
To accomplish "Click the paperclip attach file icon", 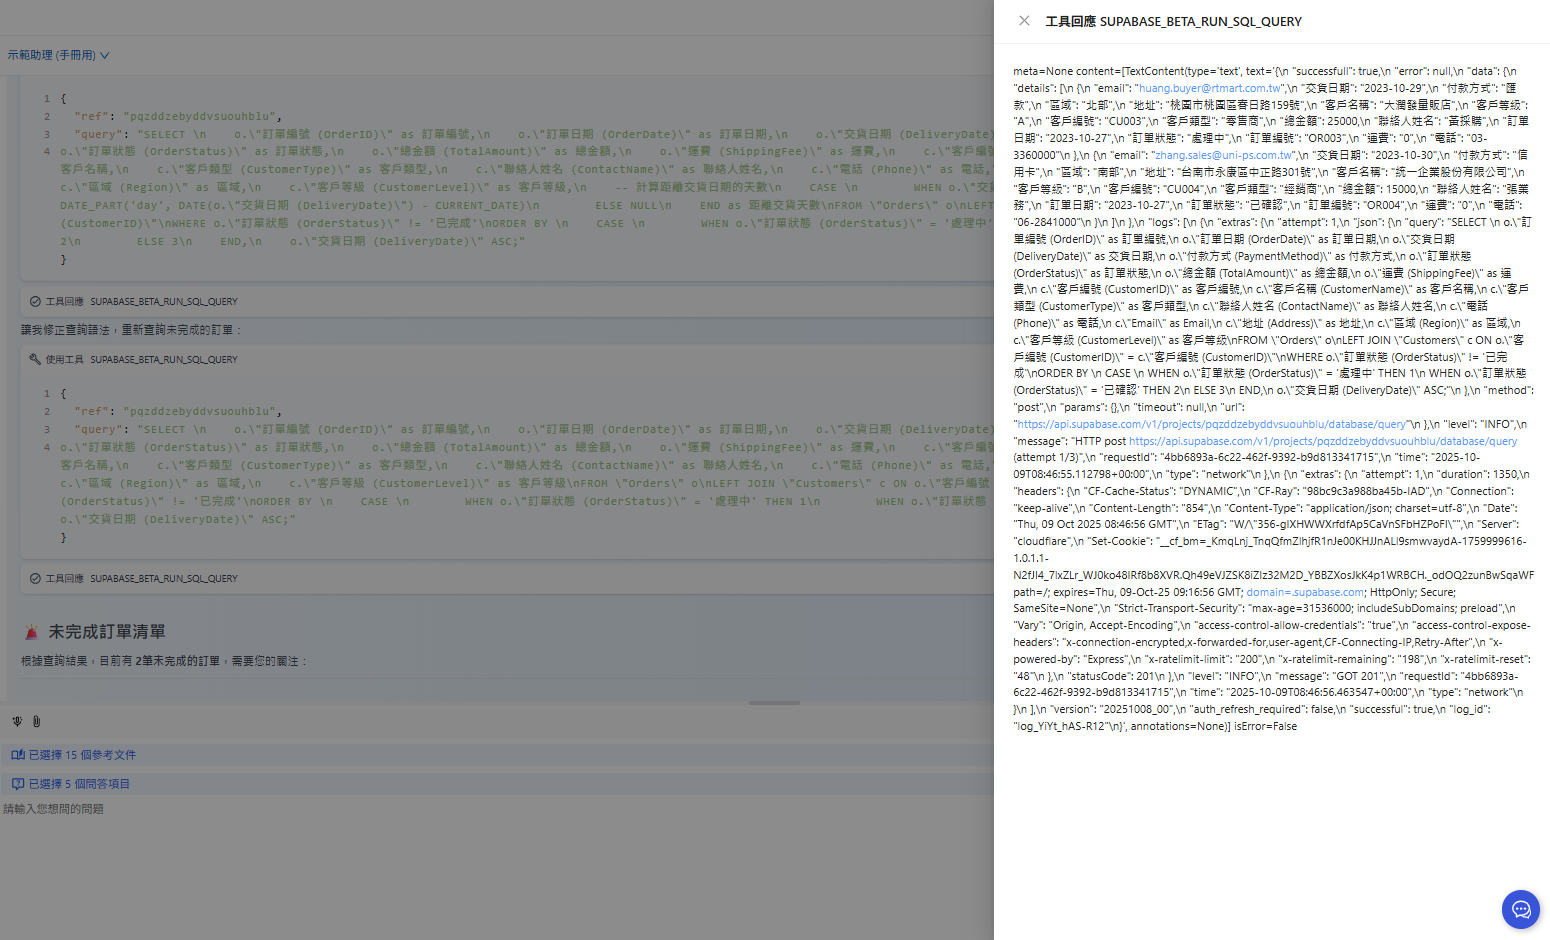I will (37, 721).
